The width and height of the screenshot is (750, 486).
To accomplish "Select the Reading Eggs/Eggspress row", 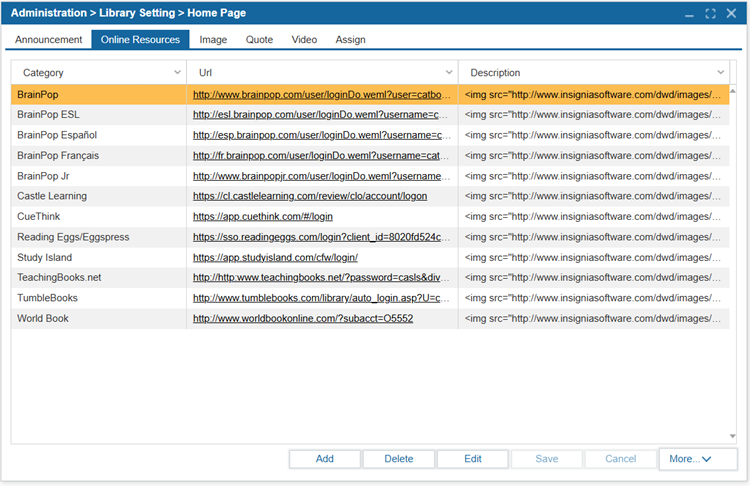I will pyautogui.click(x=370, y=237).
